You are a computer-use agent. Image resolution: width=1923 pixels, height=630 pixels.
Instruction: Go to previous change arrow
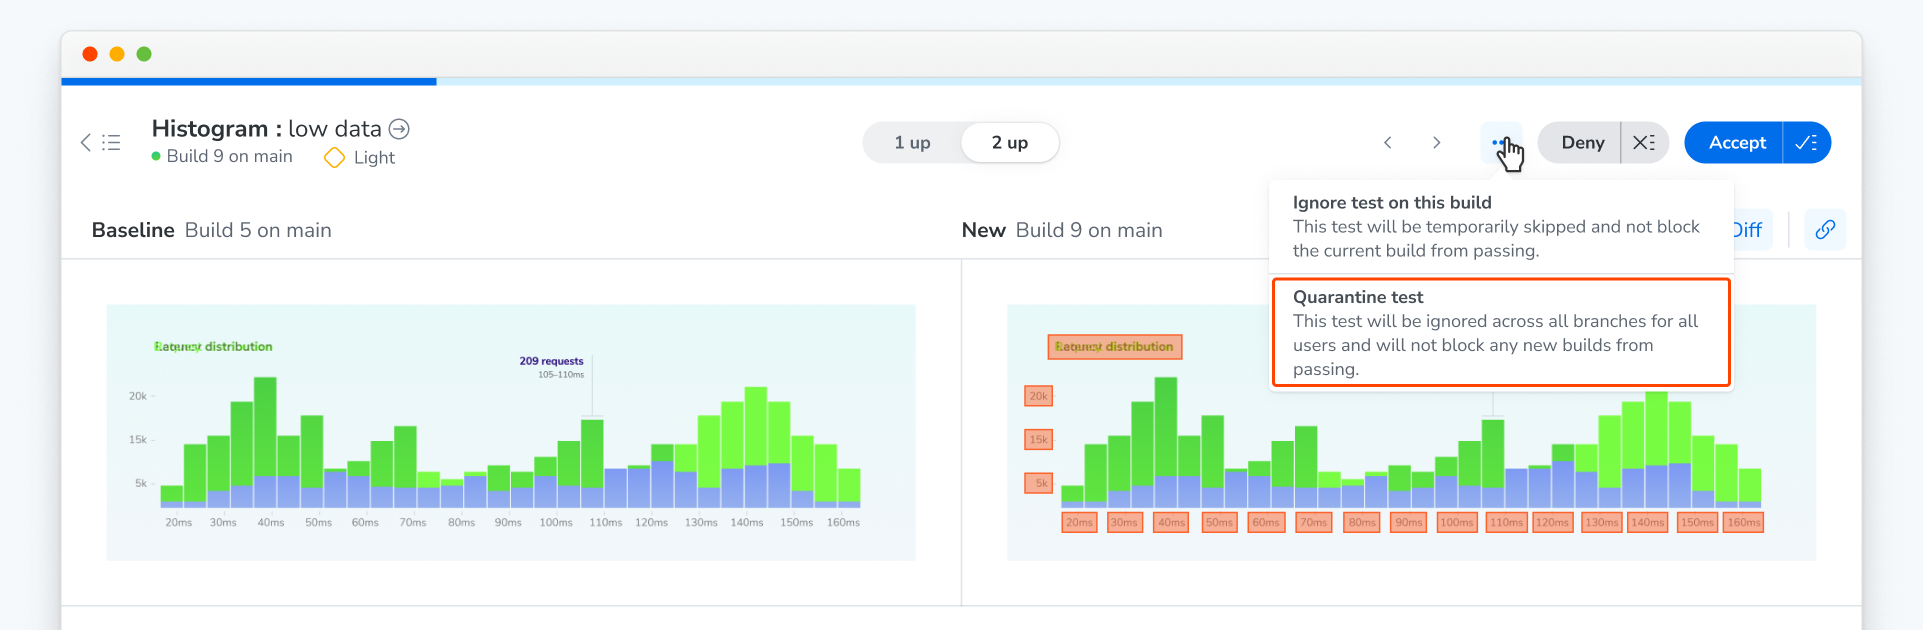click(x=1388, y=143)
